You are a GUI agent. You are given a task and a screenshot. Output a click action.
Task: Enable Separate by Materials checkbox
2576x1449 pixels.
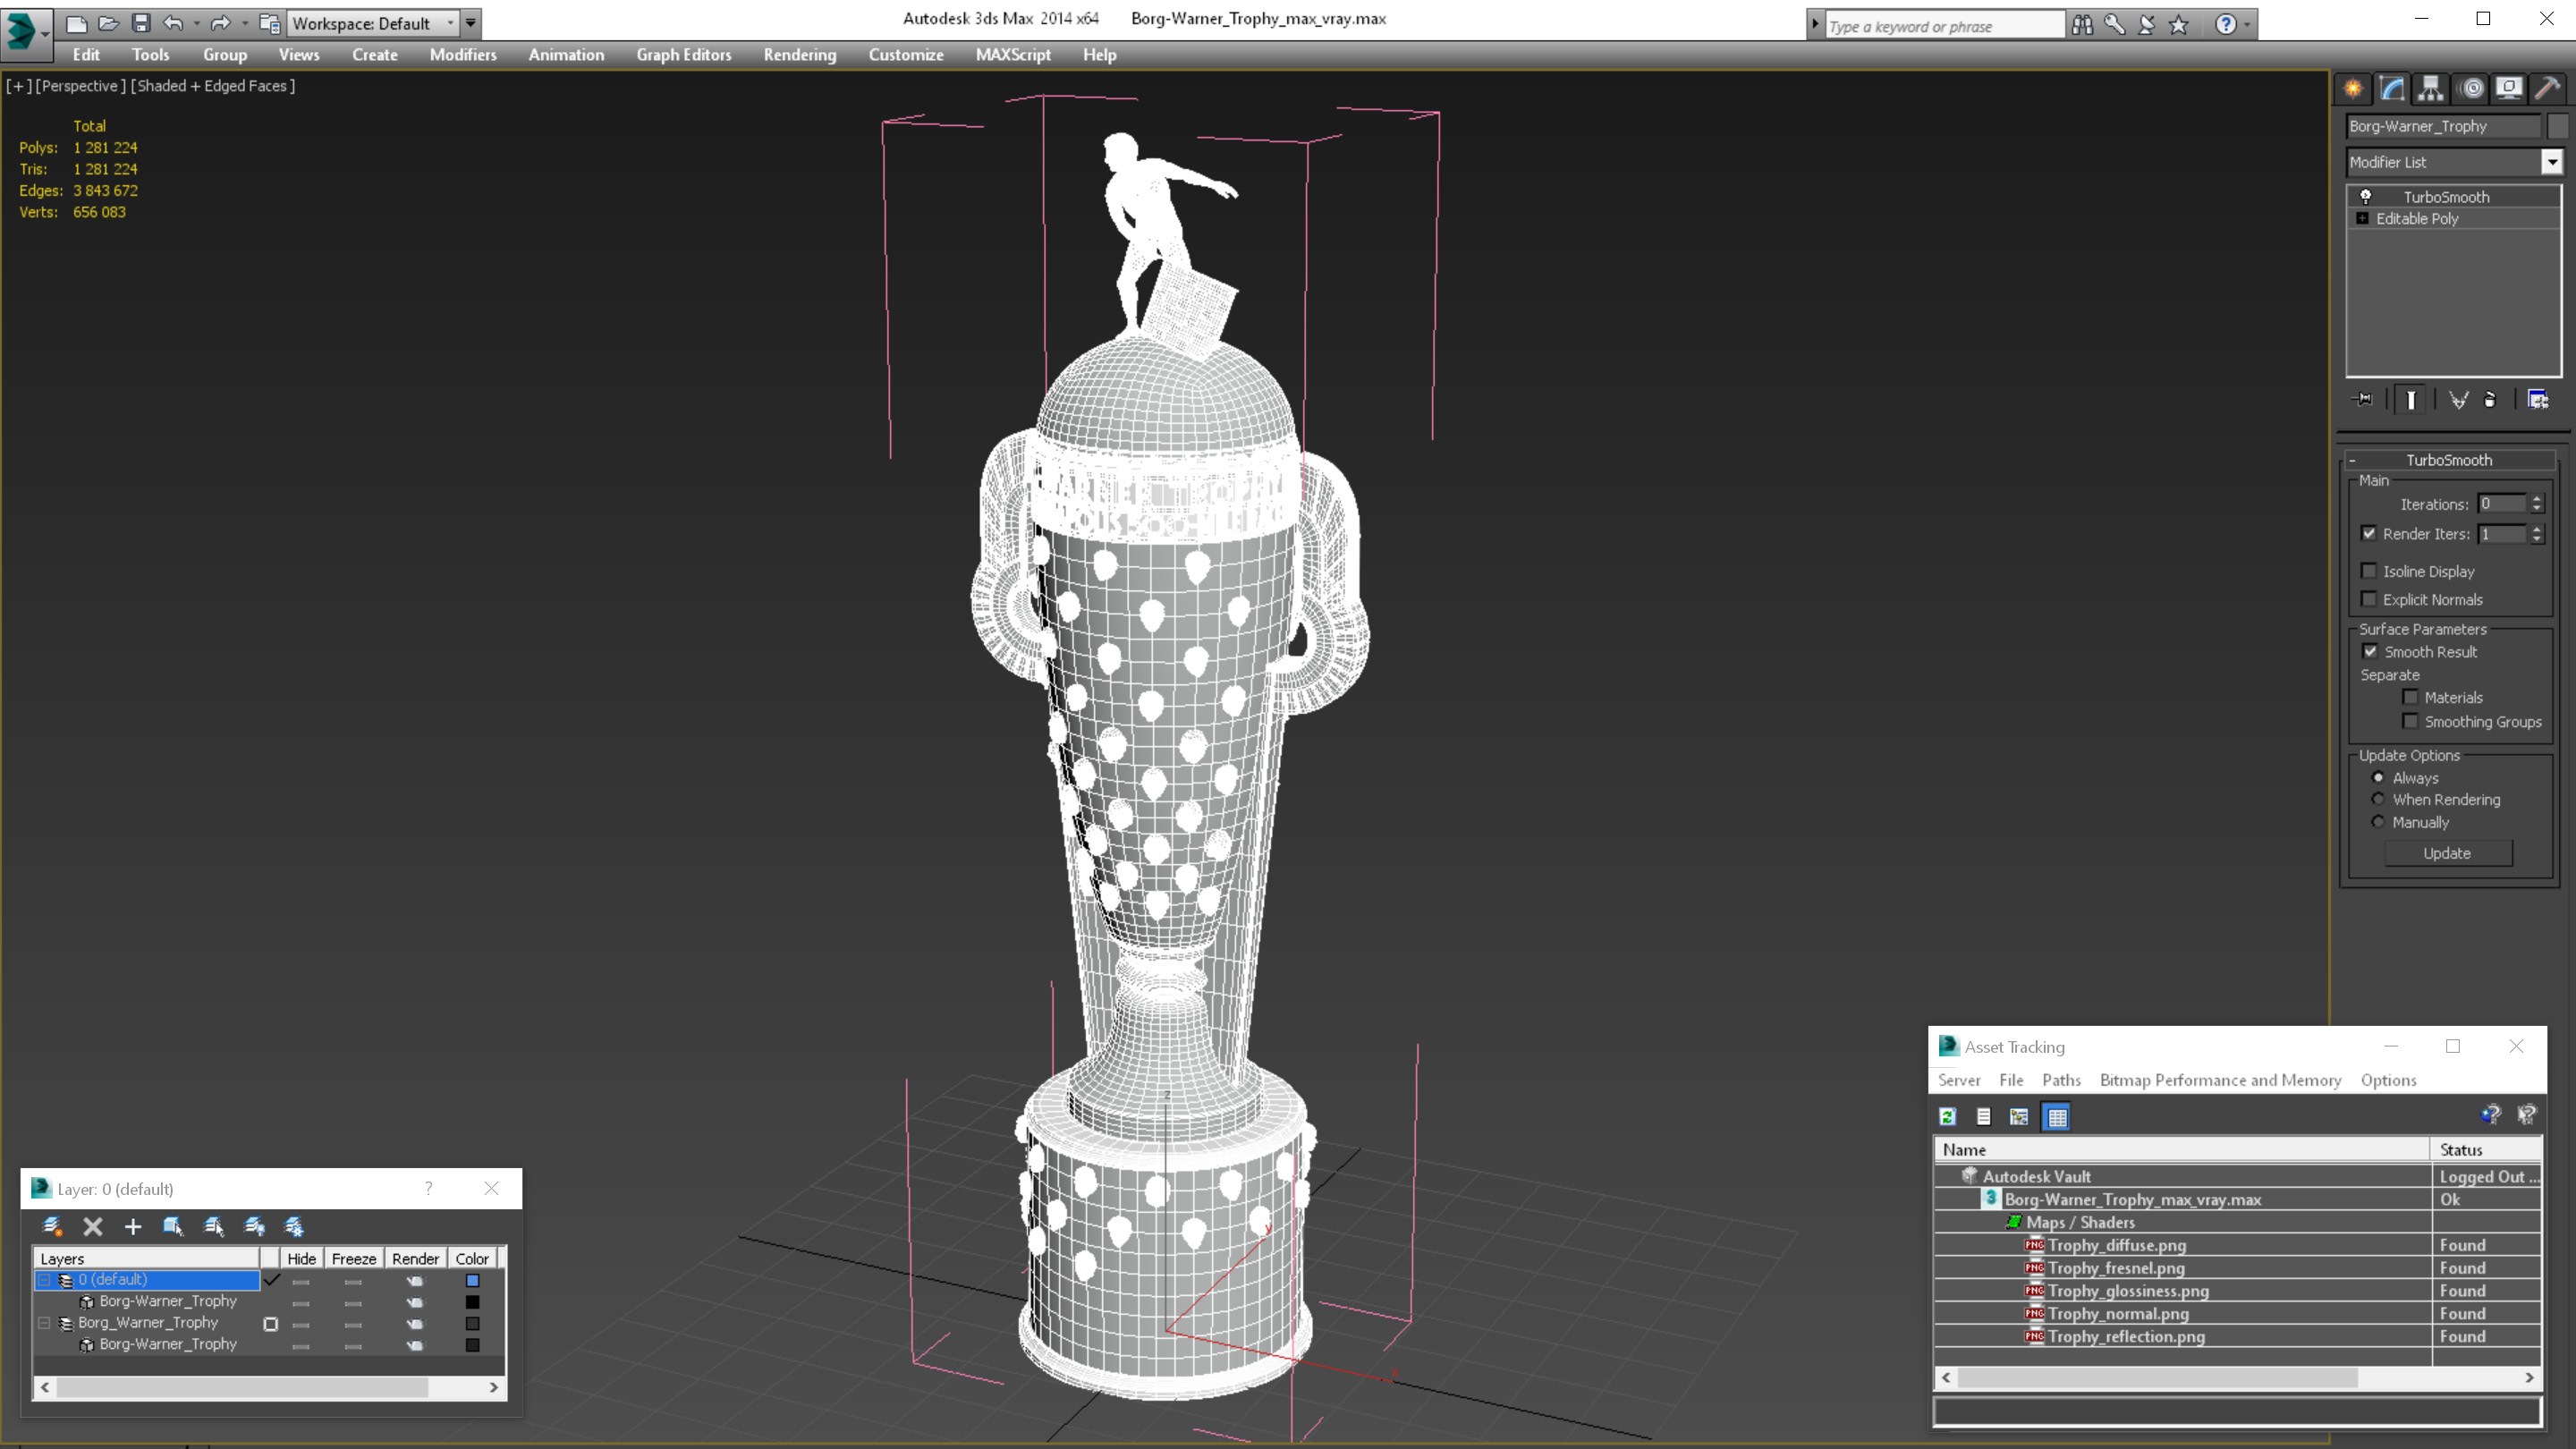tap(2411, 697)
